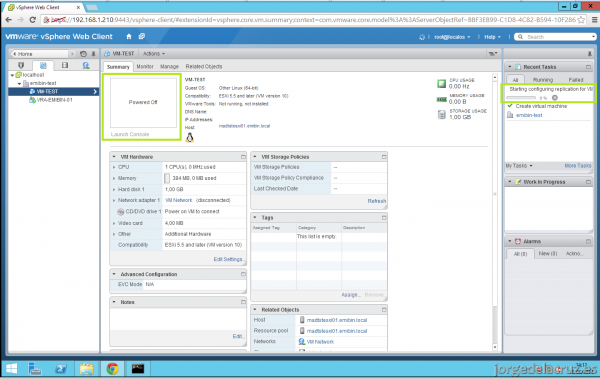Screen dimensions: 600x379
Task: Click the replication task progress bar
Action: tap(521, 98)
